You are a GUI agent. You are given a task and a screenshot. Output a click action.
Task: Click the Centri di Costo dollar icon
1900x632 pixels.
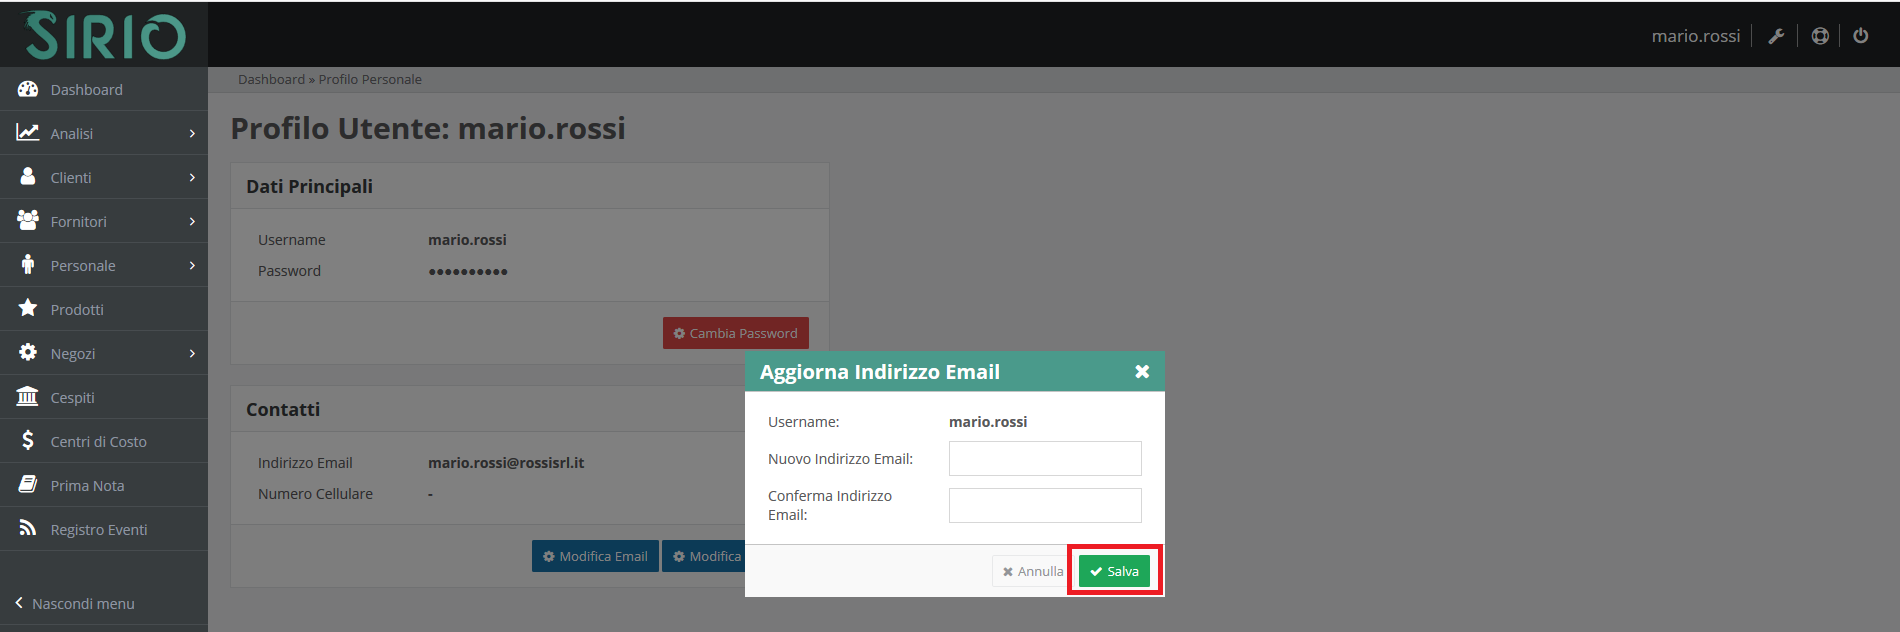coord(28,440)
